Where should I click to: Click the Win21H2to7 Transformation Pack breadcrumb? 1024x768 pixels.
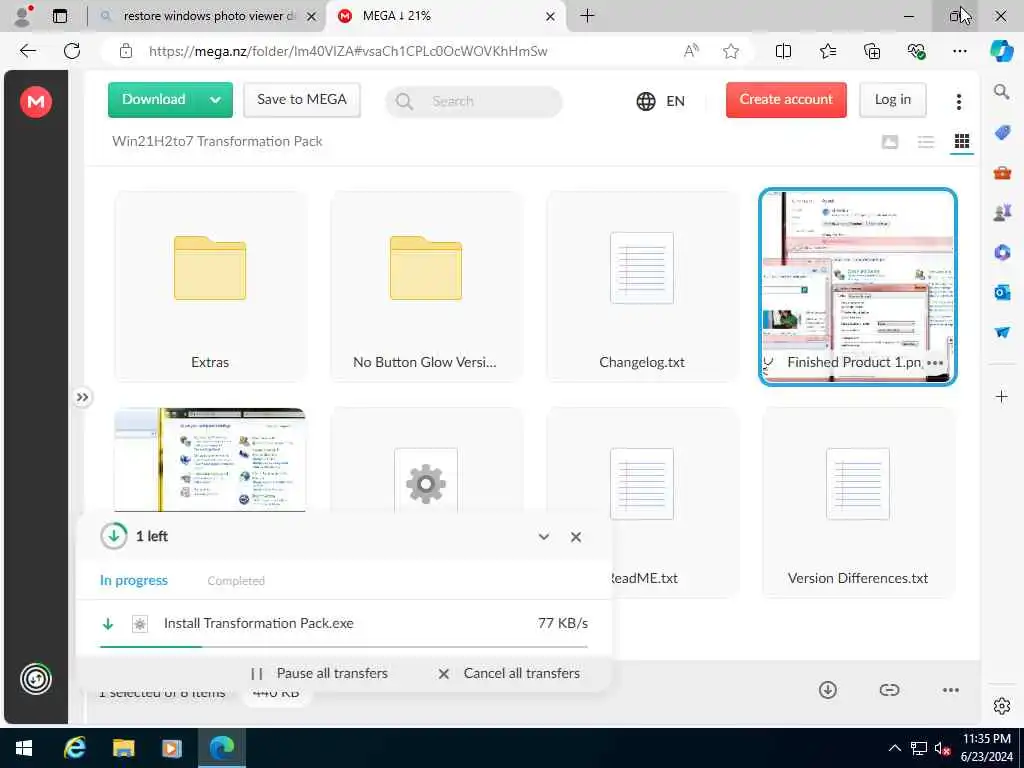click(217, 142)
